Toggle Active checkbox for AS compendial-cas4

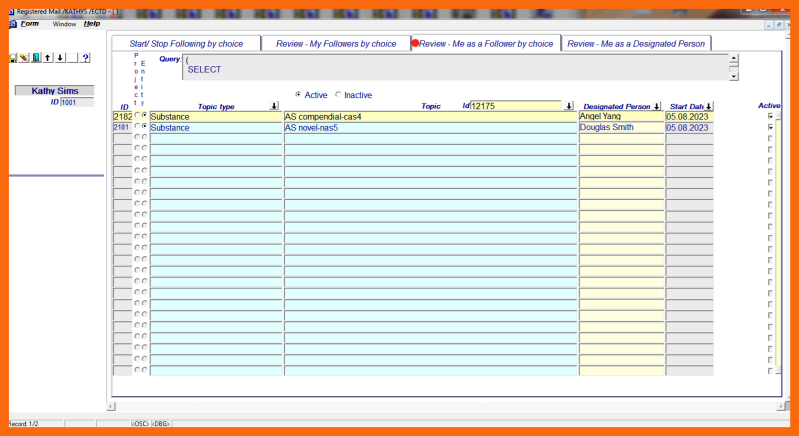pos(770,116)
